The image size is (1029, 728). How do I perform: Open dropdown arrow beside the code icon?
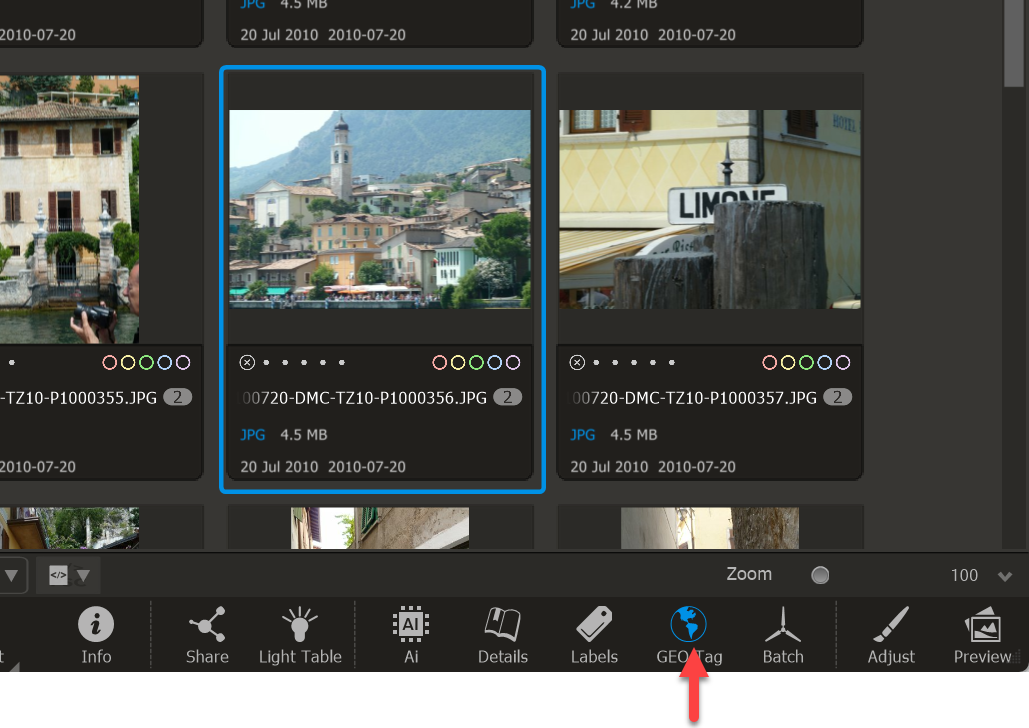[x=83, y=576]
